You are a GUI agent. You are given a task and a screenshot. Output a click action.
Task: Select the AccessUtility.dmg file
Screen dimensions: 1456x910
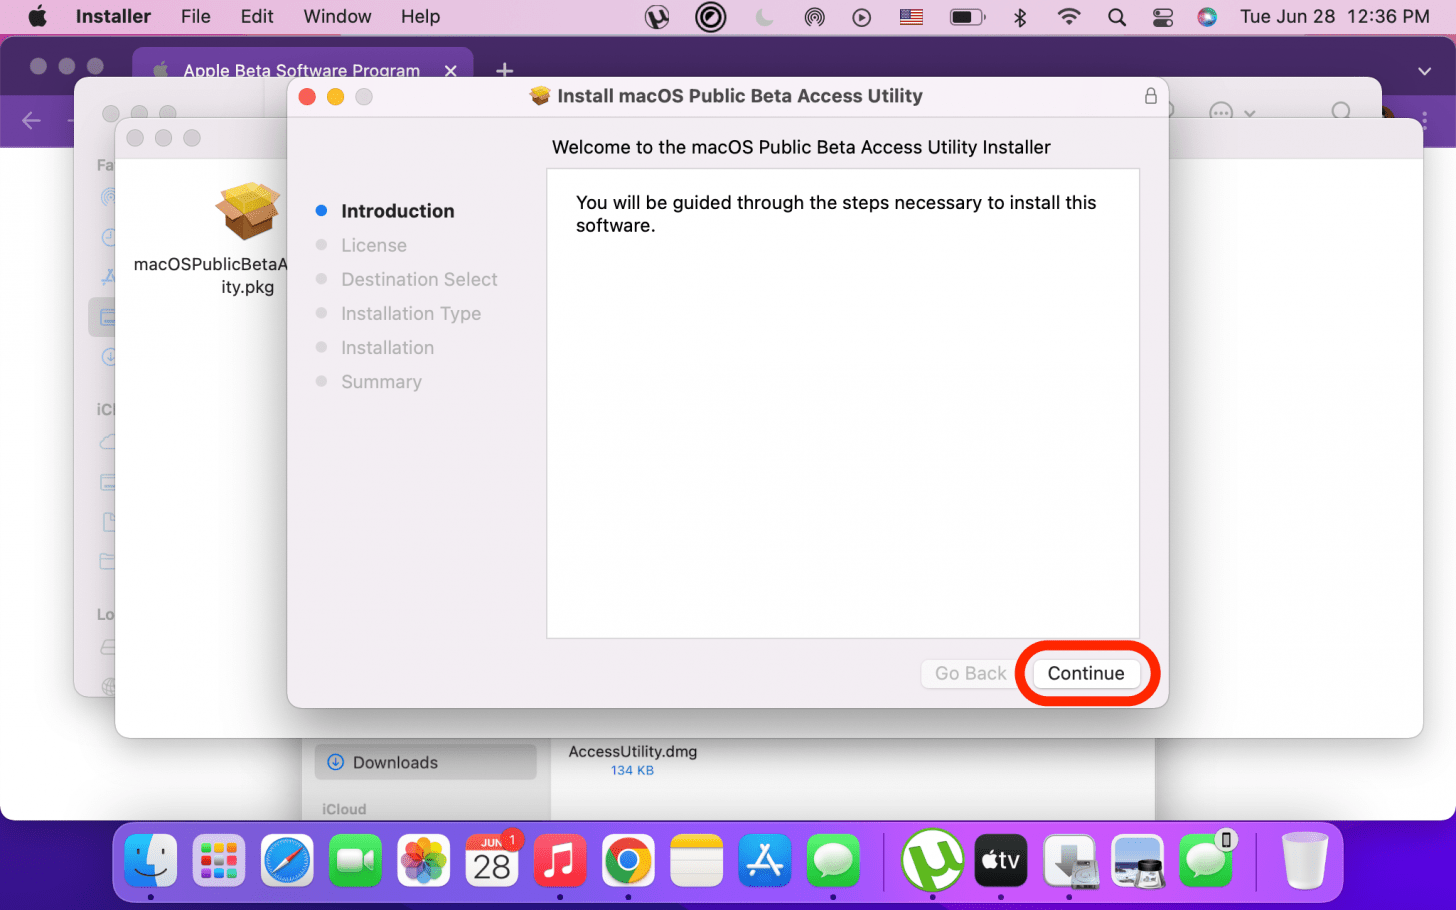tap(632, 752)
